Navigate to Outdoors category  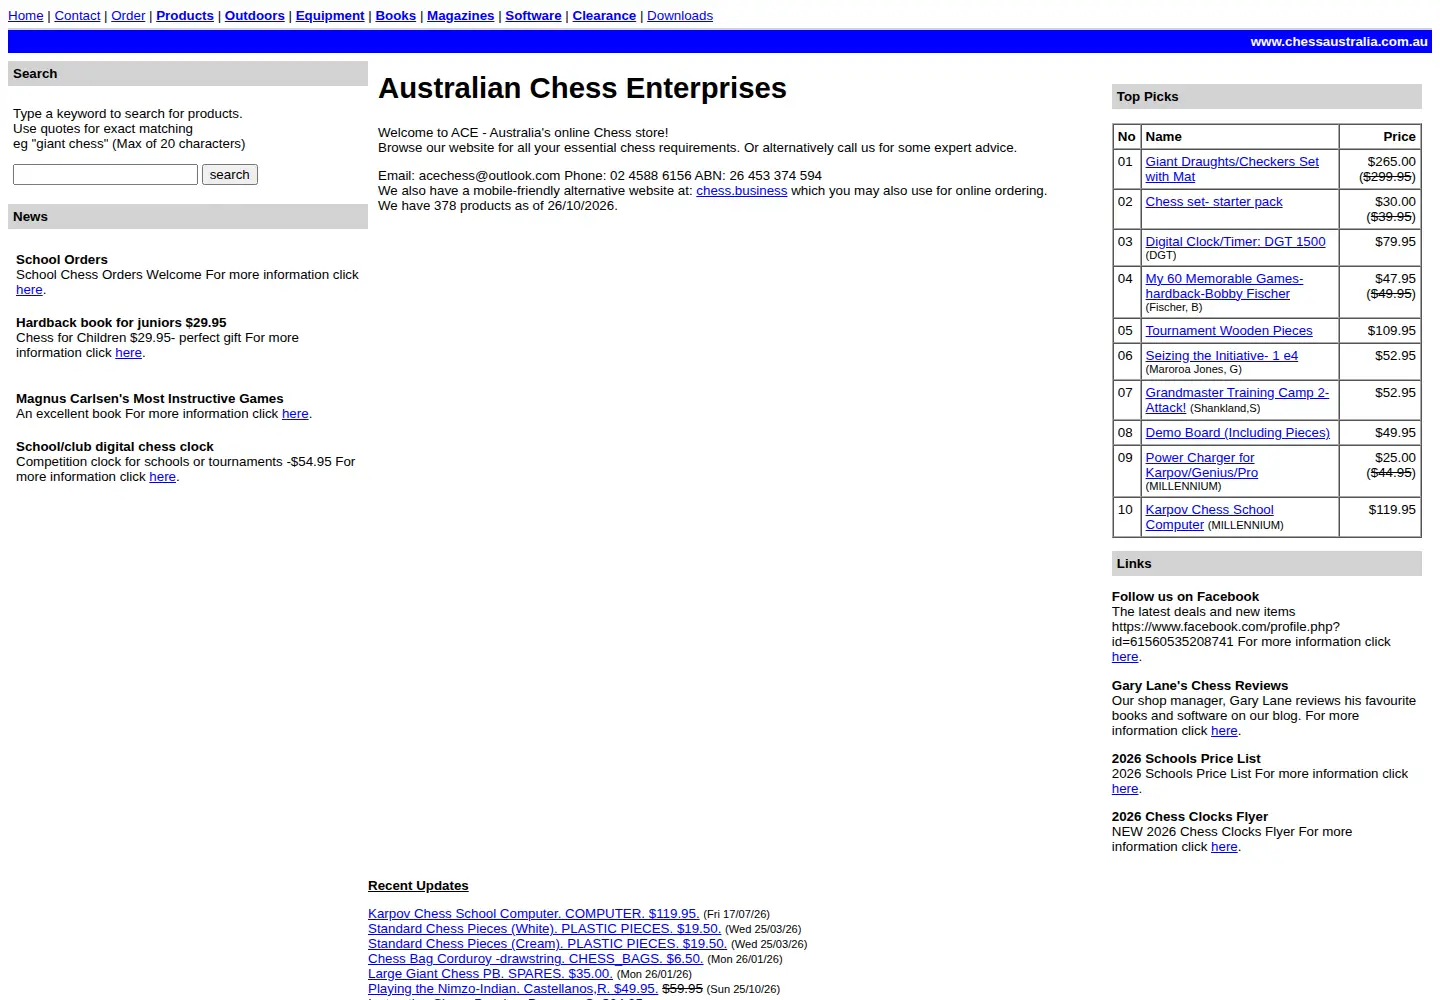tap(255, 16)
